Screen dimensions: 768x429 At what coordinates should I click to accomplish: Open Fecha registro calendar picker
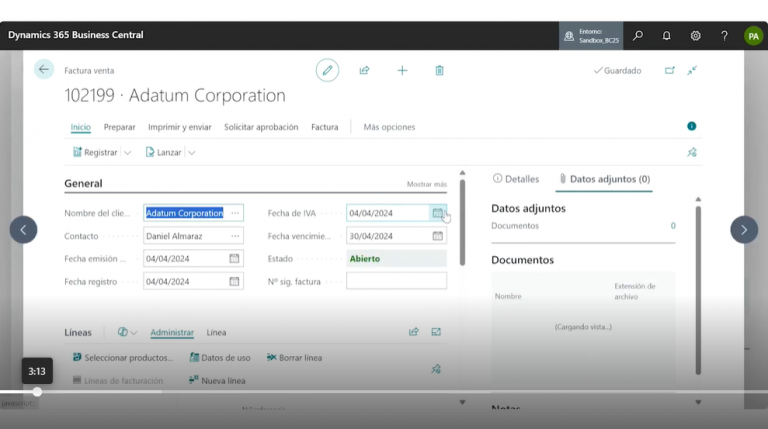234,282
